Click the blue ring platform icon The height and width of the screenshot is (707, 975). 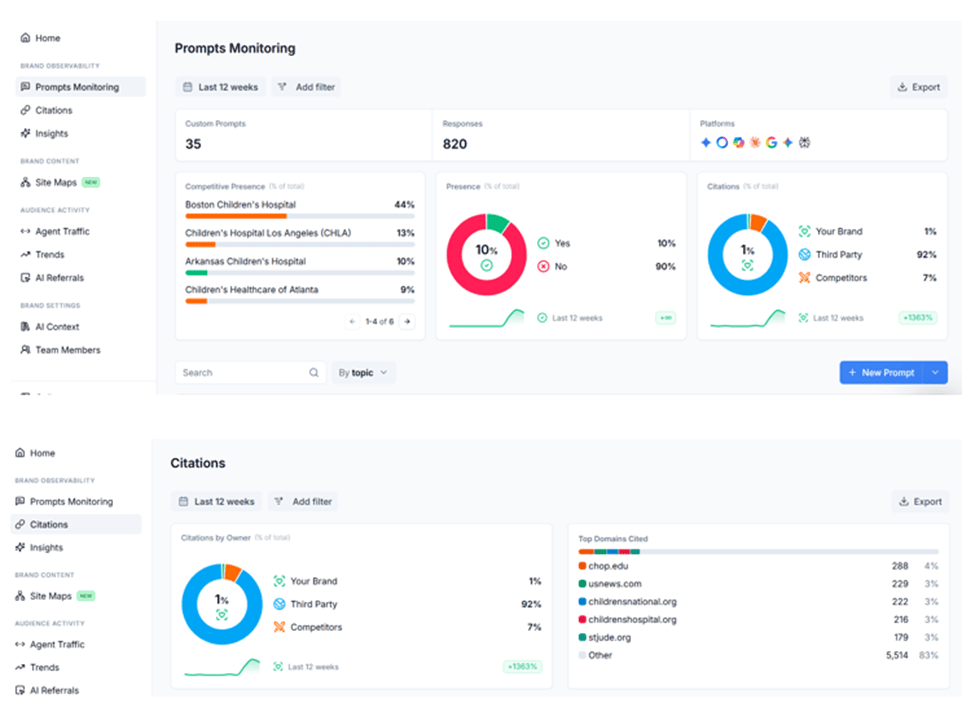point(722,142)
